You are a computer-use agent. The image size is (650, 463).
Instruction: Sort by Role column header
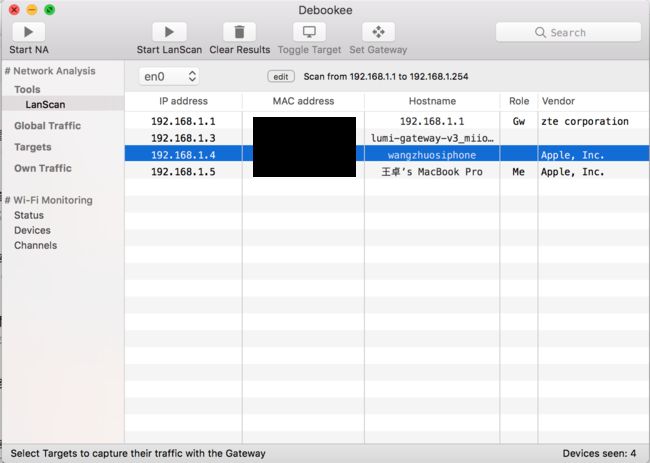(x=519, y=101)
